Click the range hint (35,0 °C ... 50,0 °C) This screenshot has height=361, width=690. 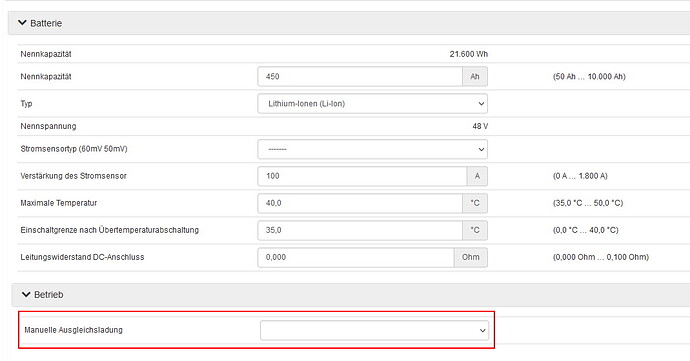click(x=588, y=203)
